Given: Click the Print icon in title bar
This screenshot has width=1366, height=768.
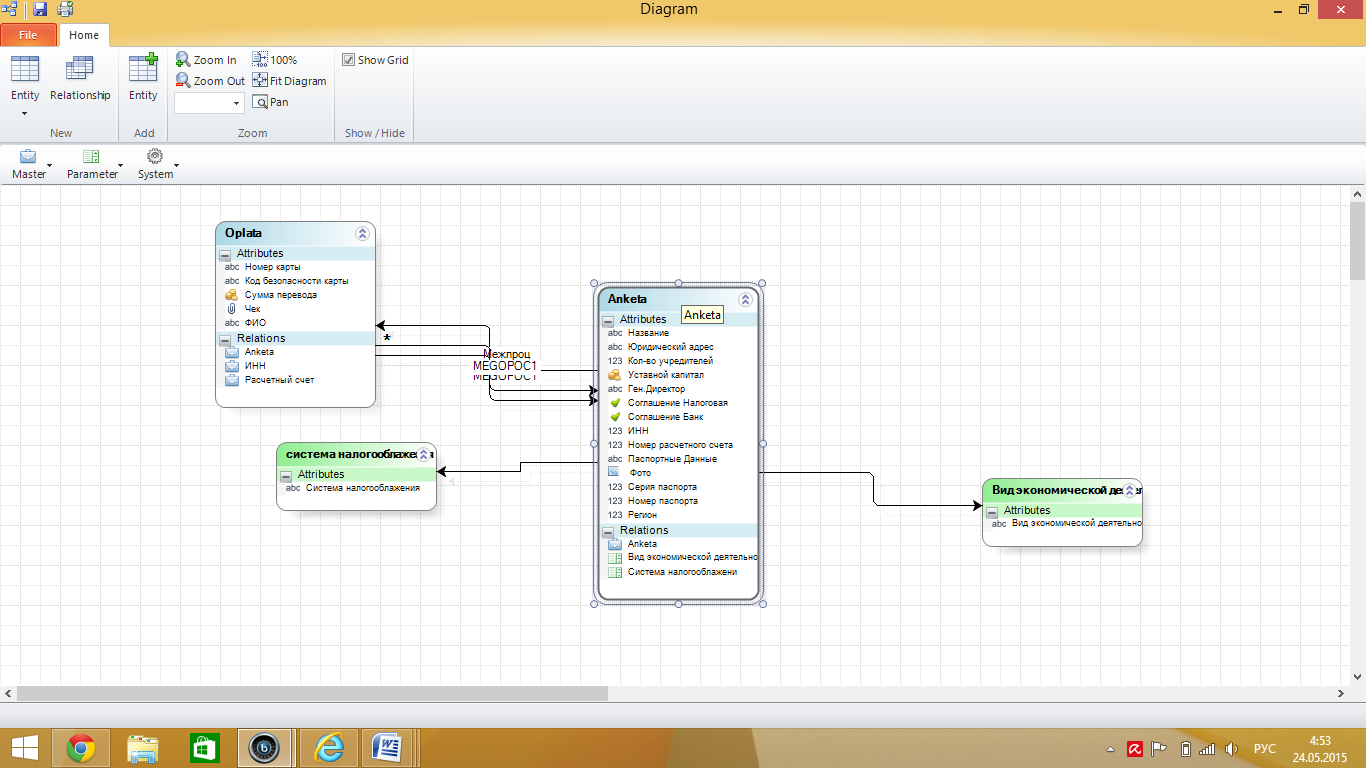Looking at the screenshot, I should coord(66,9).
